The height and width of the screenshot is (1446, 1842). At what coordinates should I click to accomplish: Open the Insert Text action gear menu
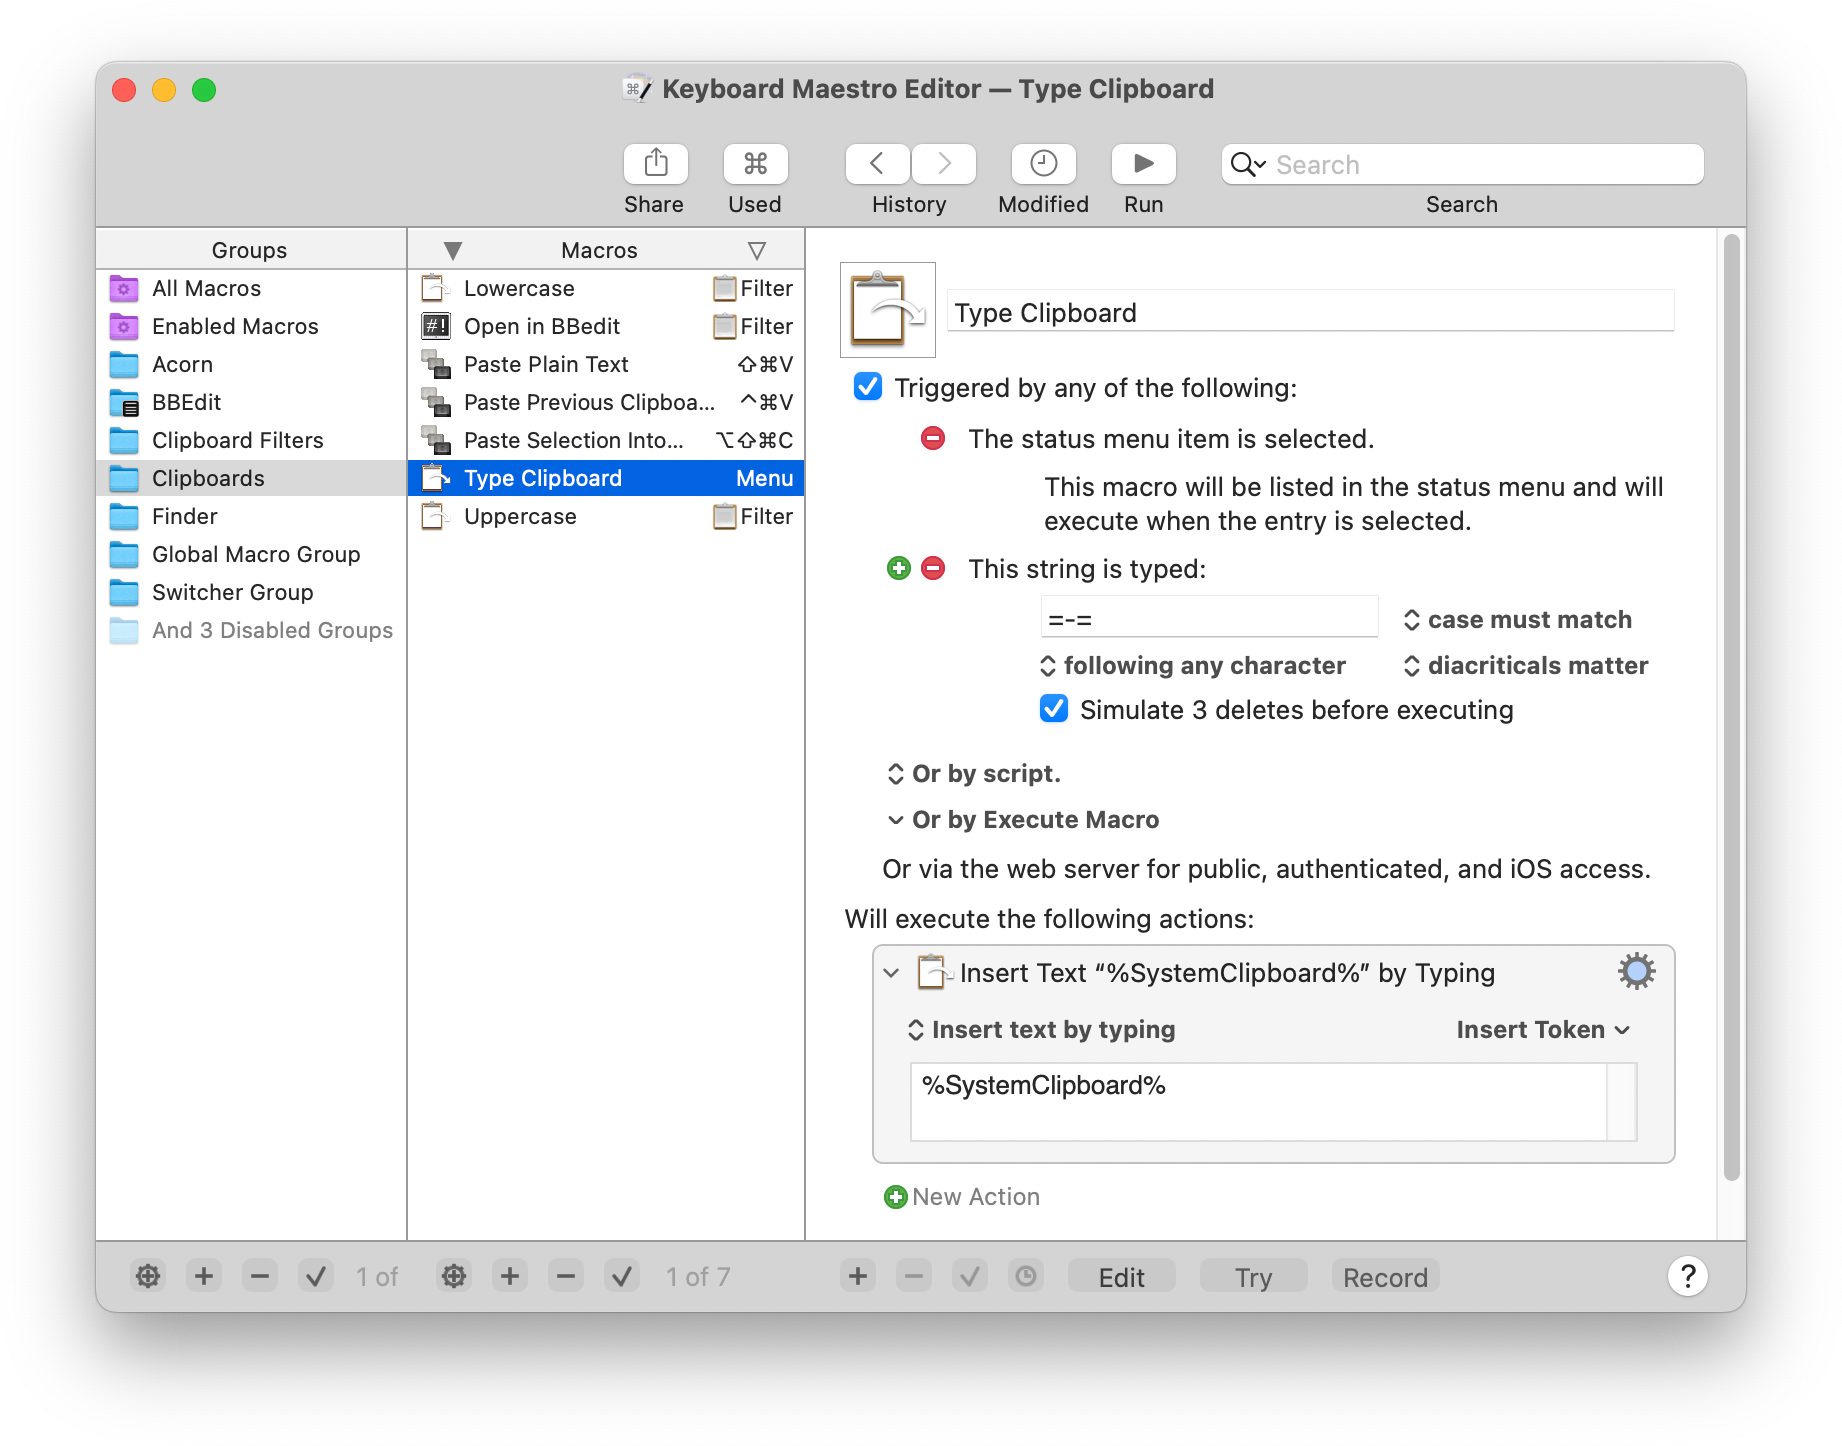pyautogui.click(x=1636, y=971)
